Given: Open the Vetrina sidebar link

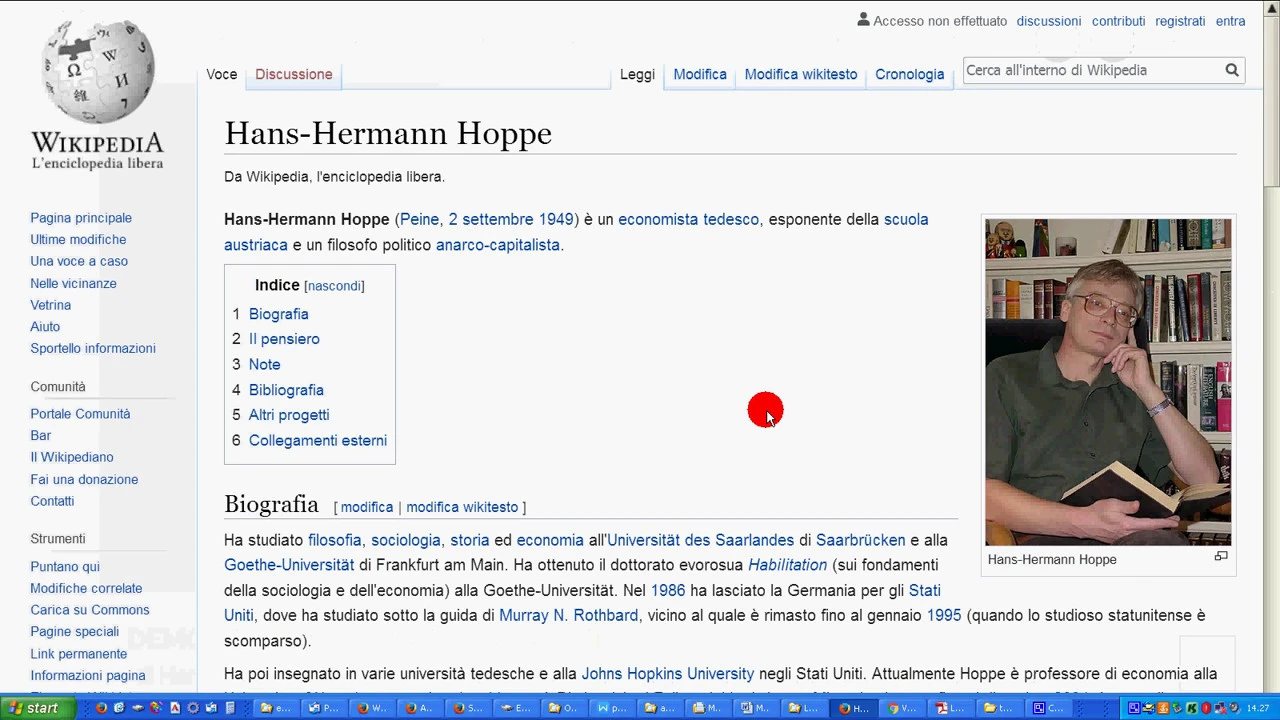Looking at the screenshot, I should pyautogui.click(x=50, y=305).
